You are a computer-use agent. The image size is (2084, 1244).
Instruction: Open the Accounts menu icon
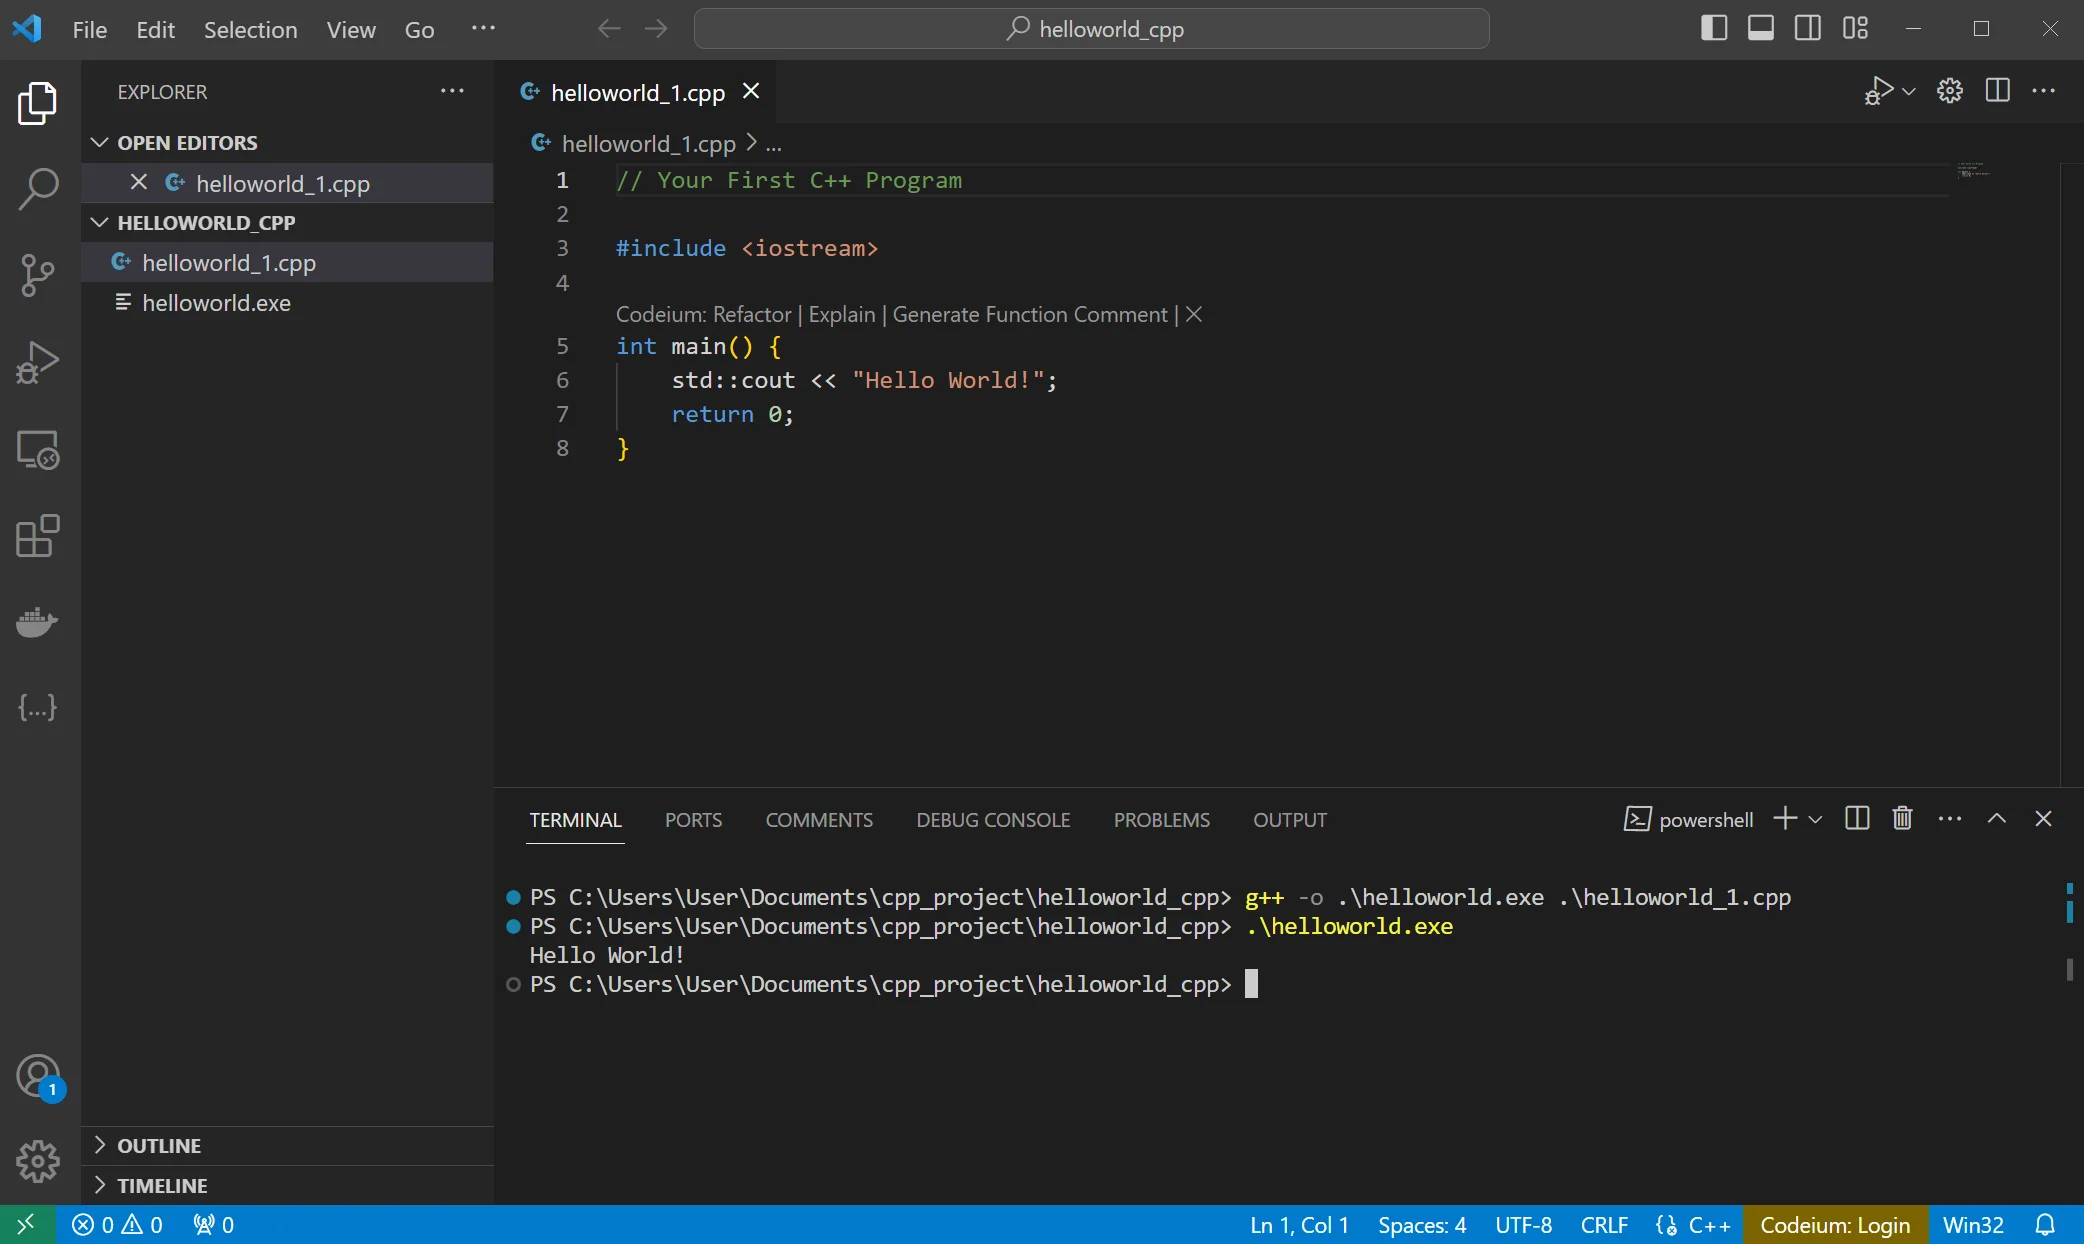38,1077
